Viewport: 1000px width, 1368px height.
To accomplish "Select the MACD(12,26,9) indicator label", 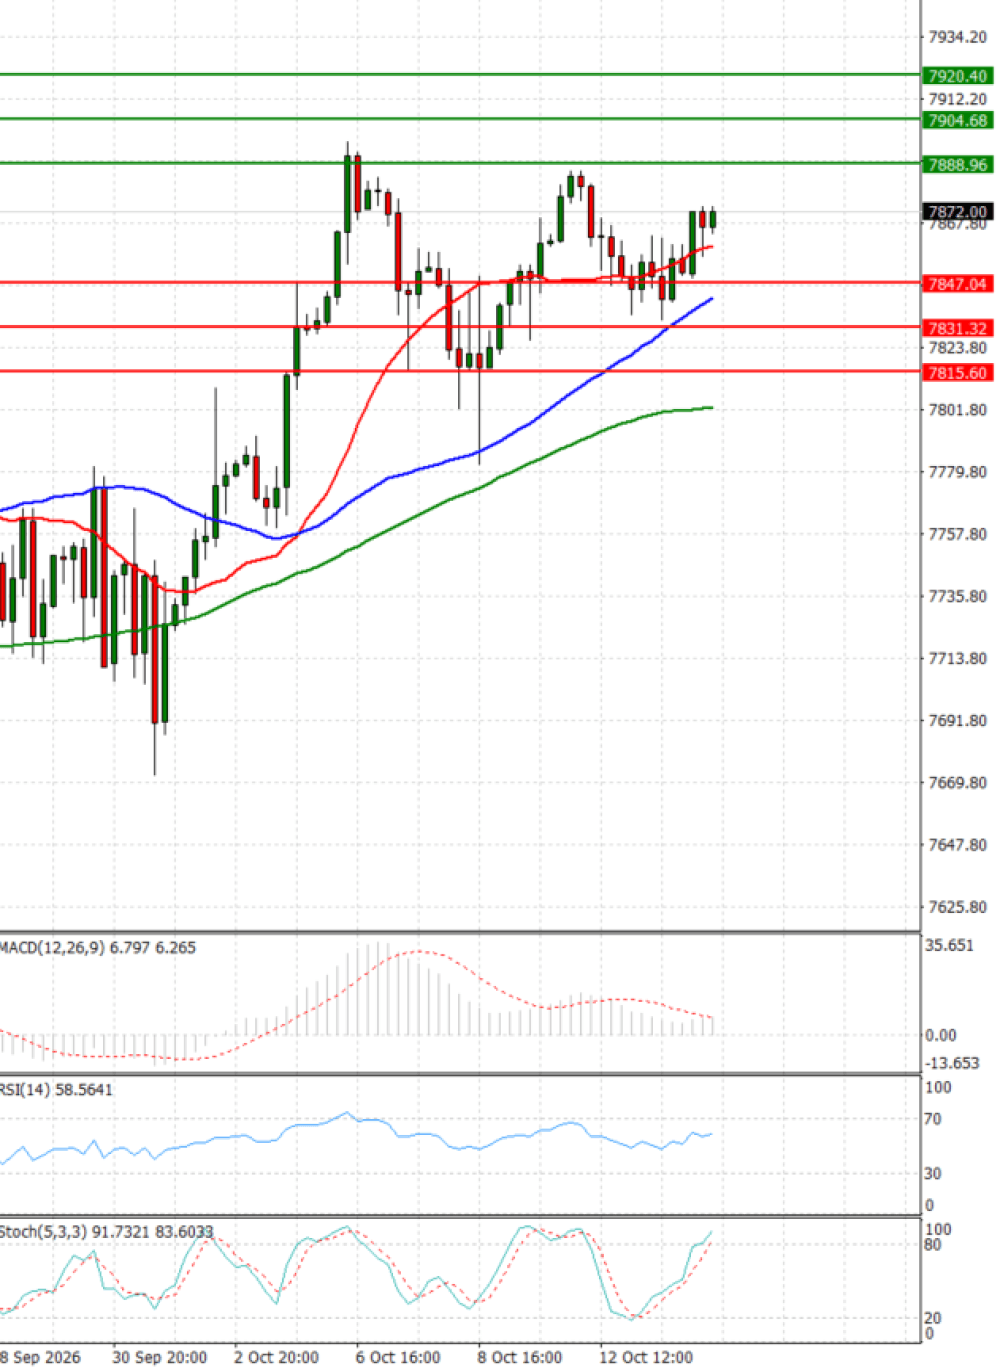I will point(52,947).
